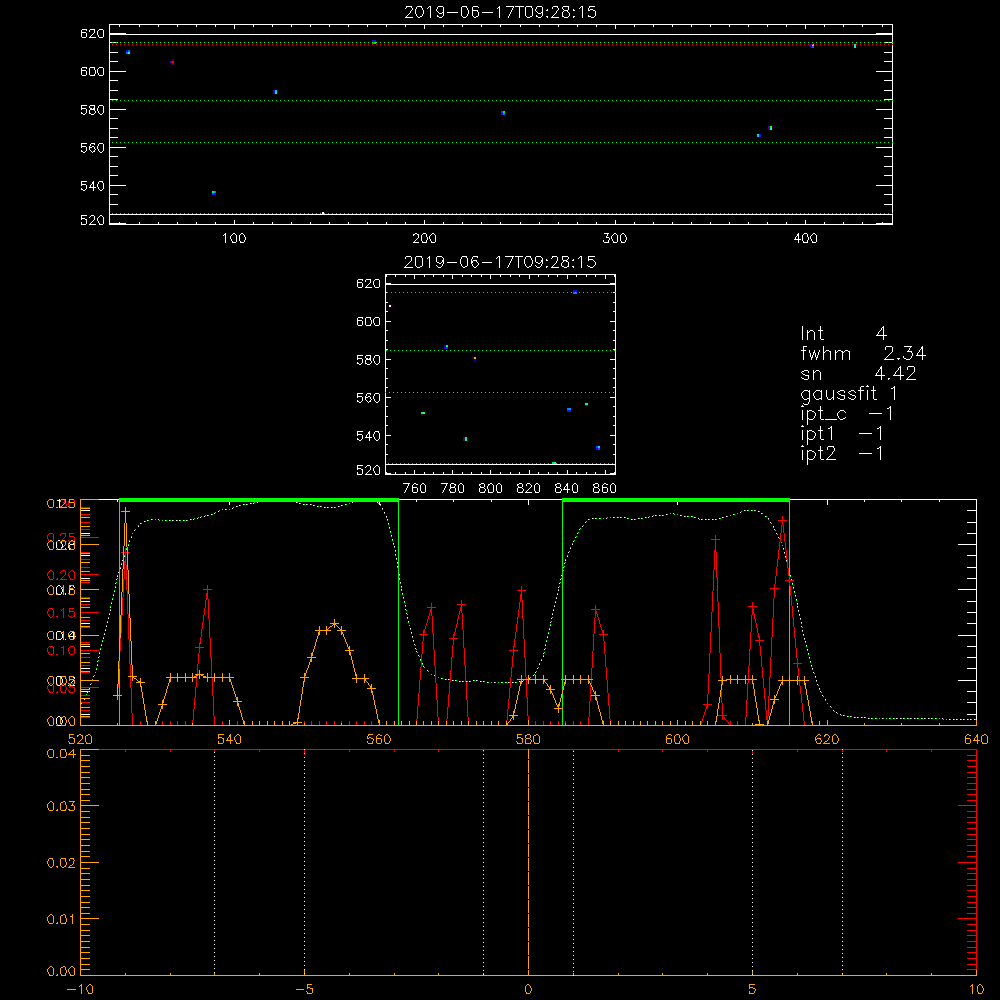Screen dimensions: 1000x1000
Task: Click the red peak apex near 605
Action: click(716, 540)
